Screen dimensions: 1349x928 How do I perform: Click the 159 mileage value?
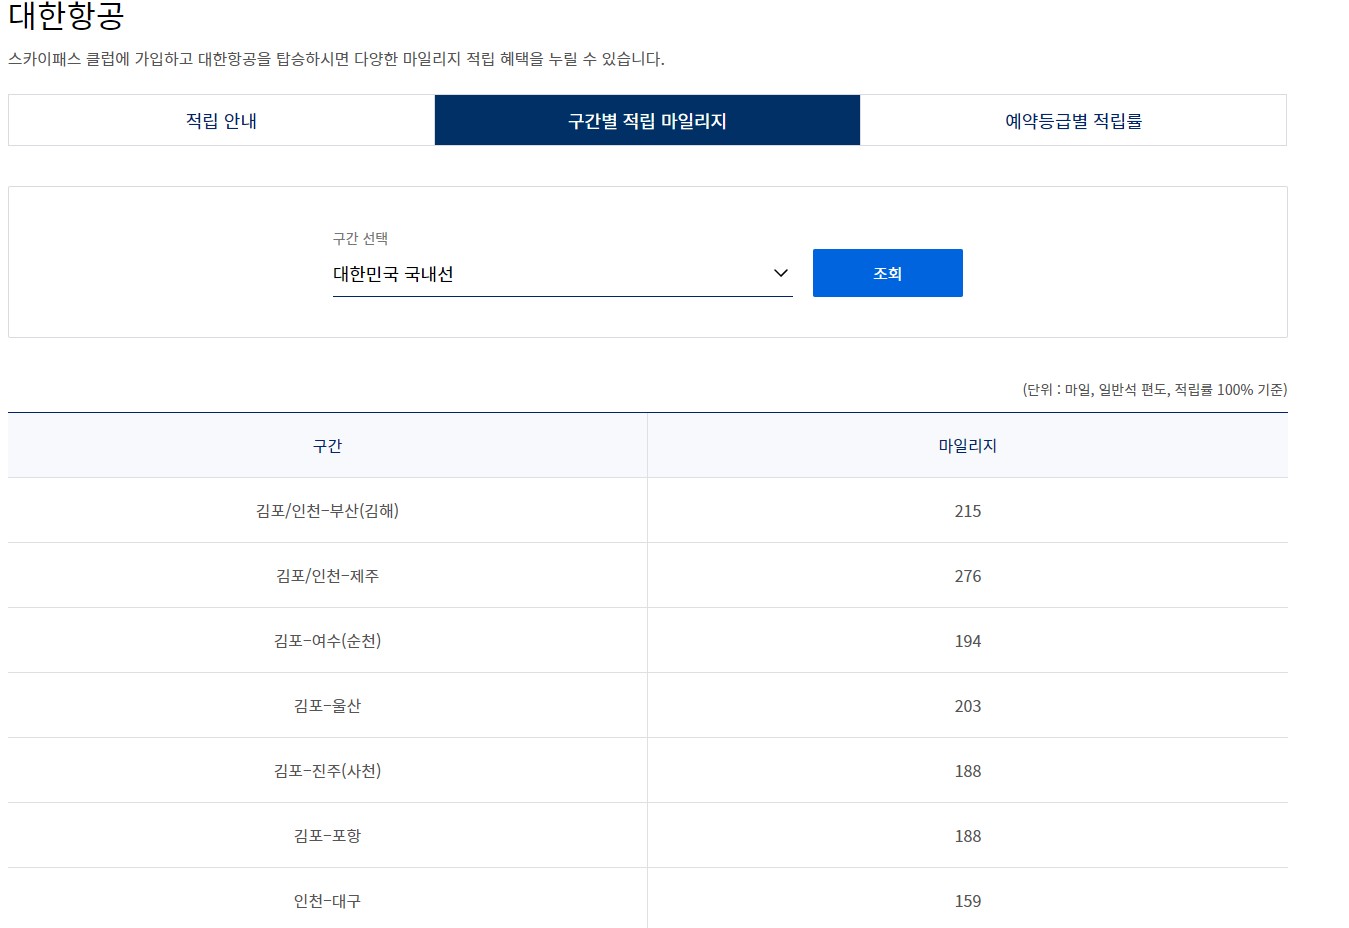(x=967, y=901)
